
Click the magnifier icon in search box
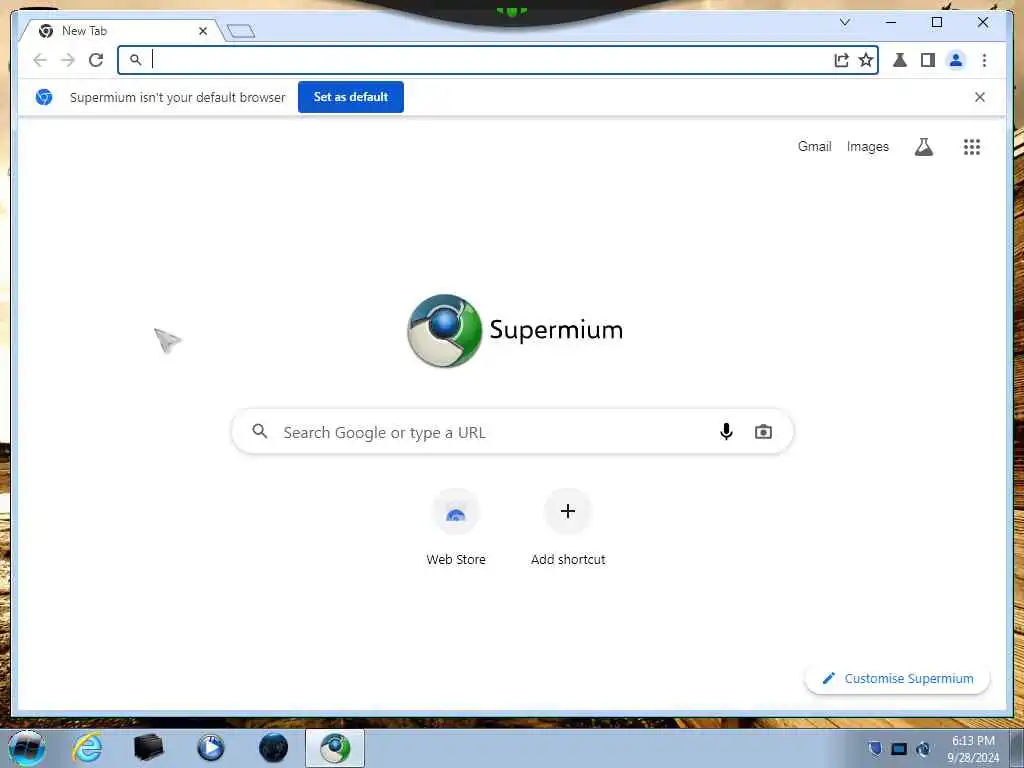coord(260,432)
